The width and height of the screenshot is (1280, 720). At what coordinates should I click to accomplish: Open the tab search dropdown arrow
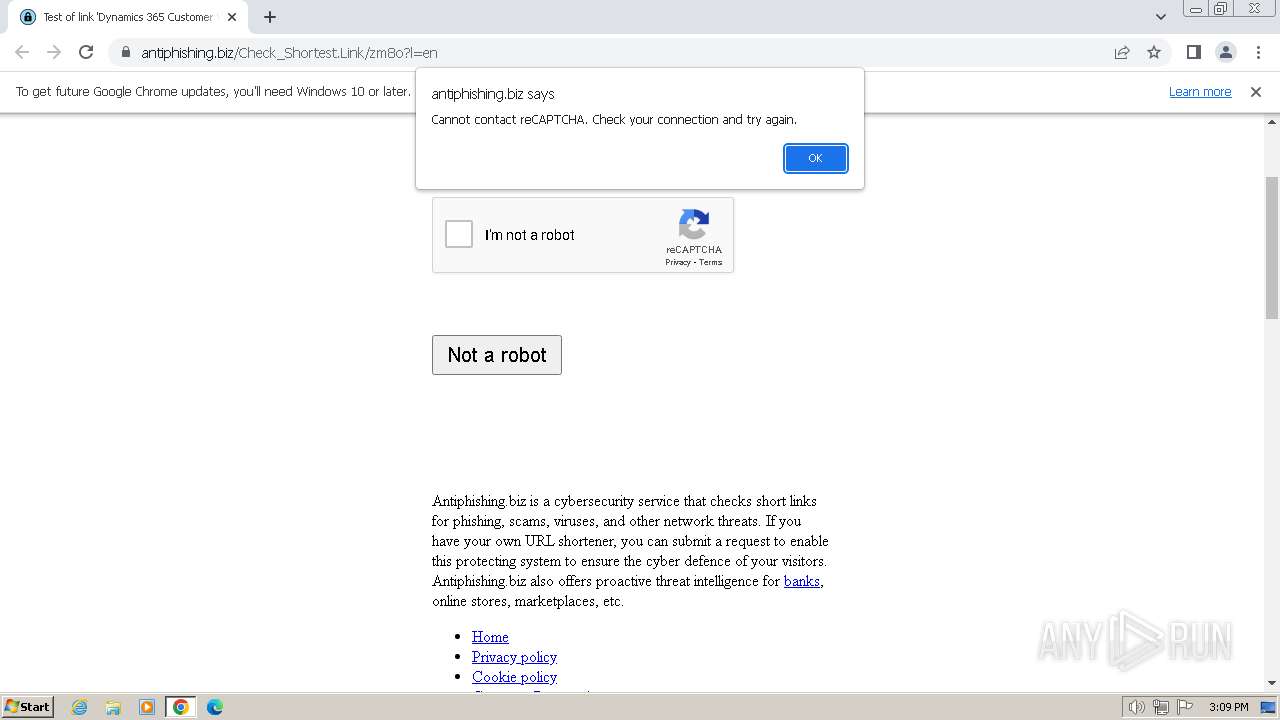point(1161,17)
